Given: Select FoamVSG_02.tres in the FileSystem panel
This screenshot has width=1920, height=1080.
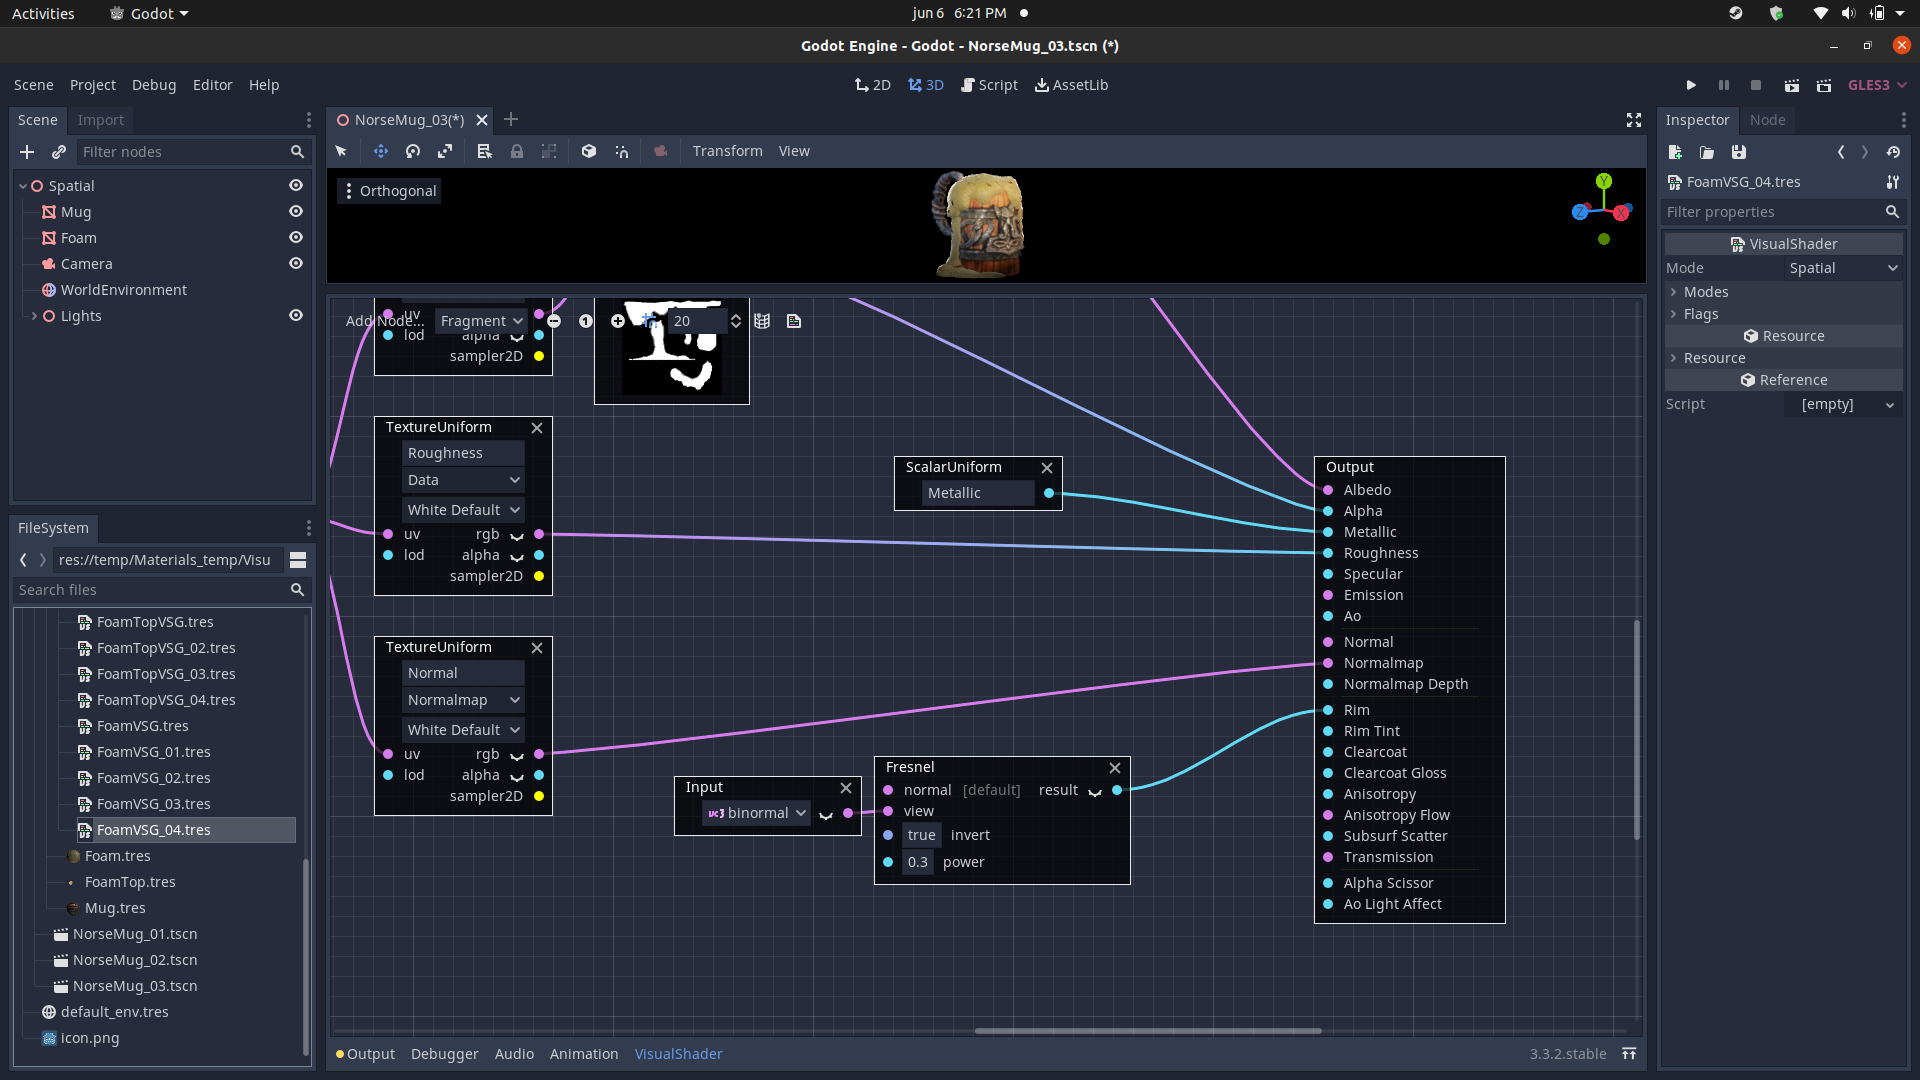Looking at the screenshot, I should point(153,778).
